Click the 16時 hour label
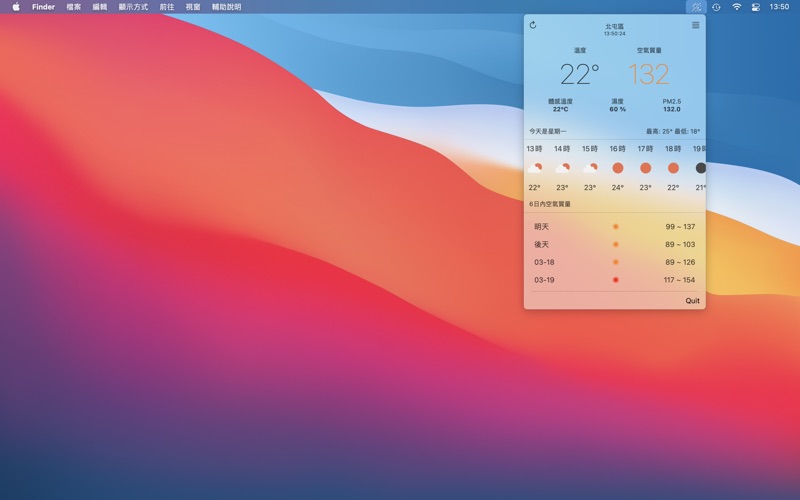This screenshot has width=800, height=500. [617, 148]
